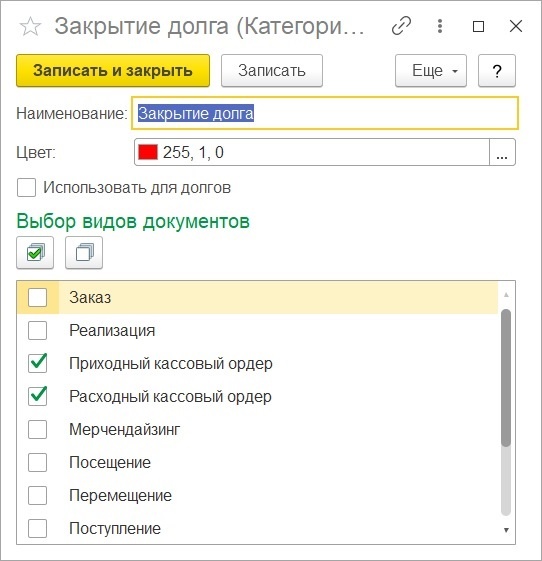This screenshot has width=542, height=561.
Task: Close the Закрытие долга form
Action: [x=516, y=26]
